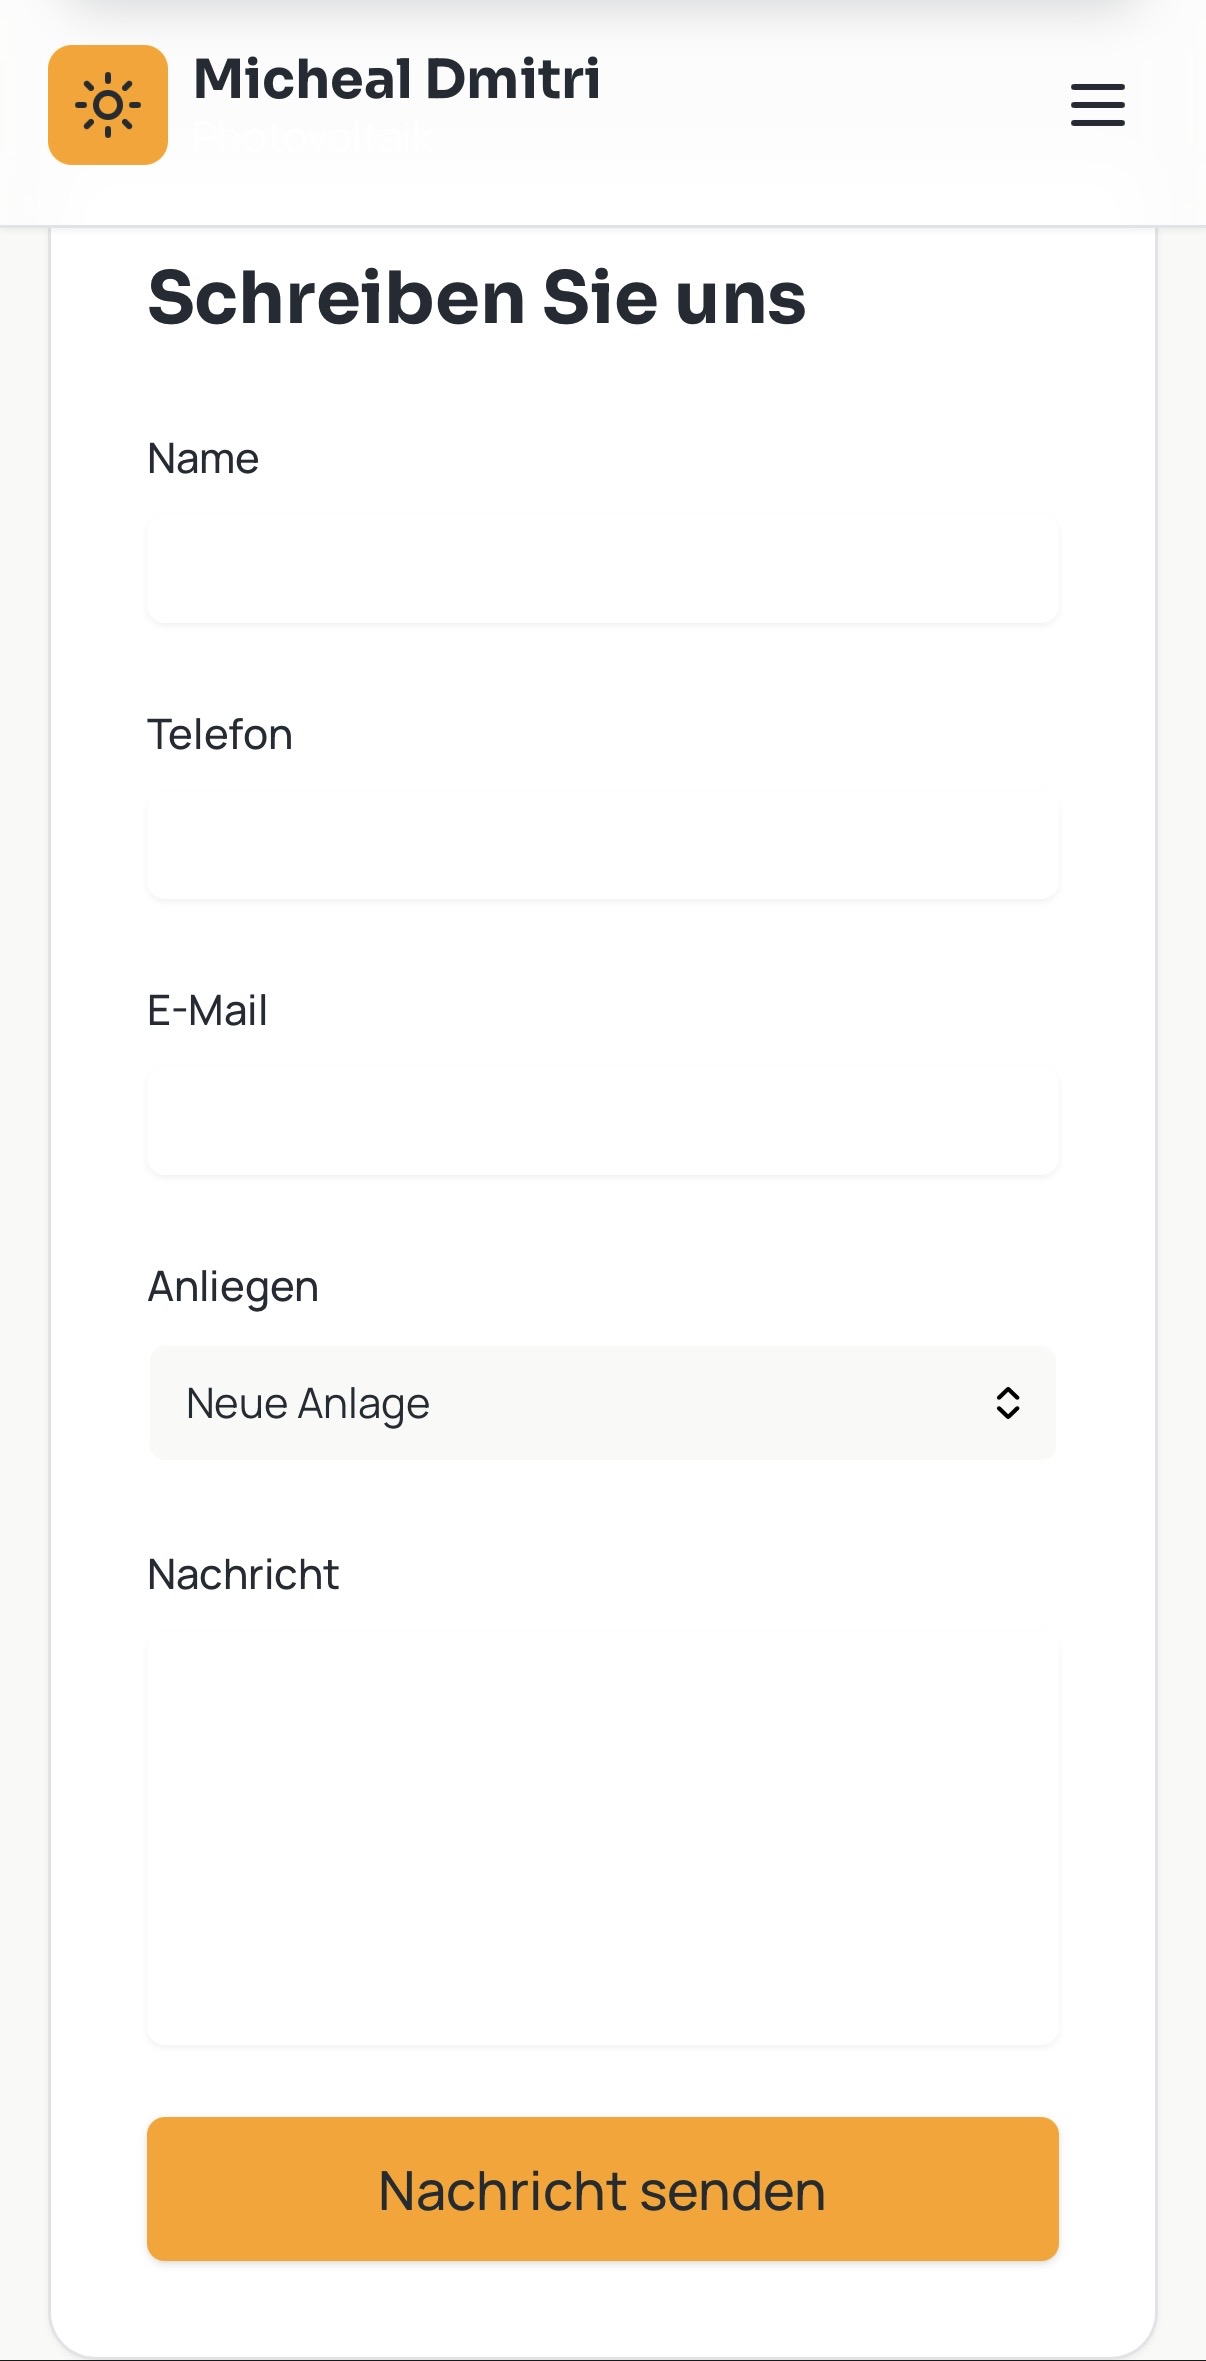This screenshot has width=1206, height=2361.
Task: Click the faded Photovoltaik subtitle under brand name
Action: [312, 138]
